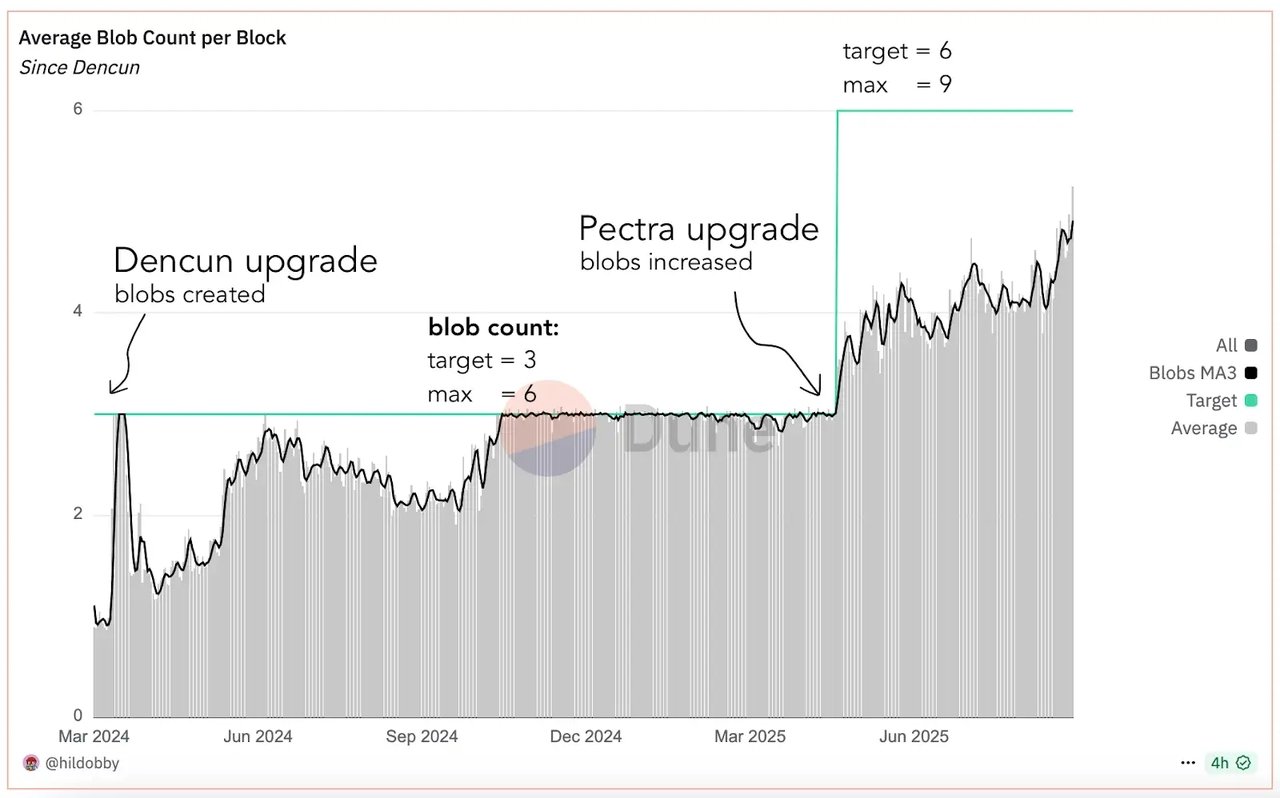Click the green Target legend swatch
This screenshot has height=798, width=1280.
tap(1251, 401)
